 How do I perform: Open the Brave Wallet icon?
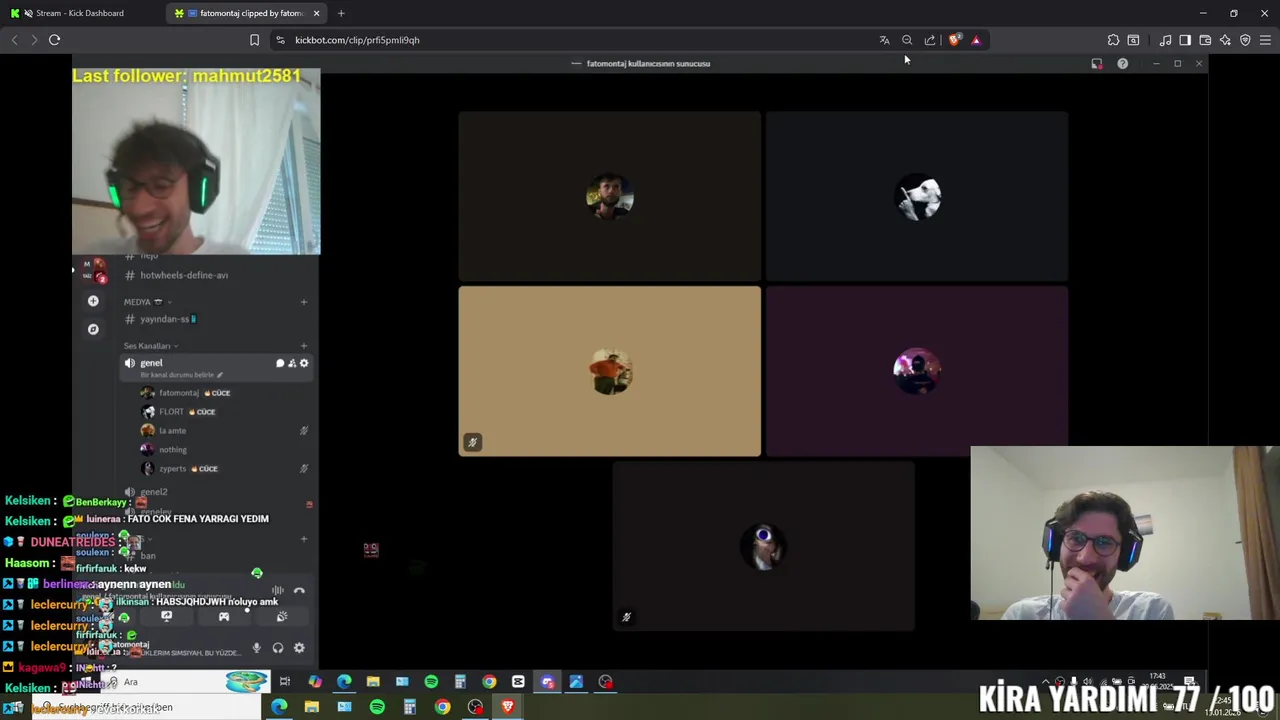pos(1205,40)
